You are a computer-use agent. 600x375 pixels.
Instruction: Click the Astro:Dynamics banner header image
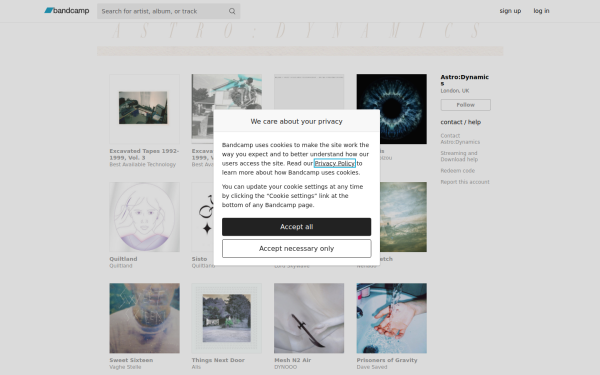click(300, 39)
